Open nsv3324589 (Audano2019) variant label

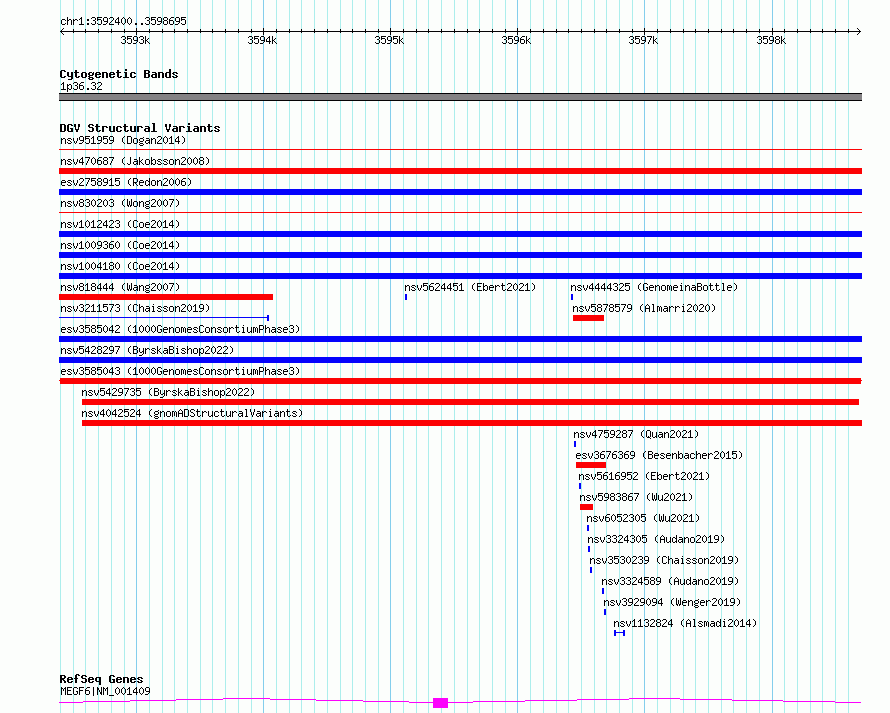pyautogui.click(x=670, y=581)
